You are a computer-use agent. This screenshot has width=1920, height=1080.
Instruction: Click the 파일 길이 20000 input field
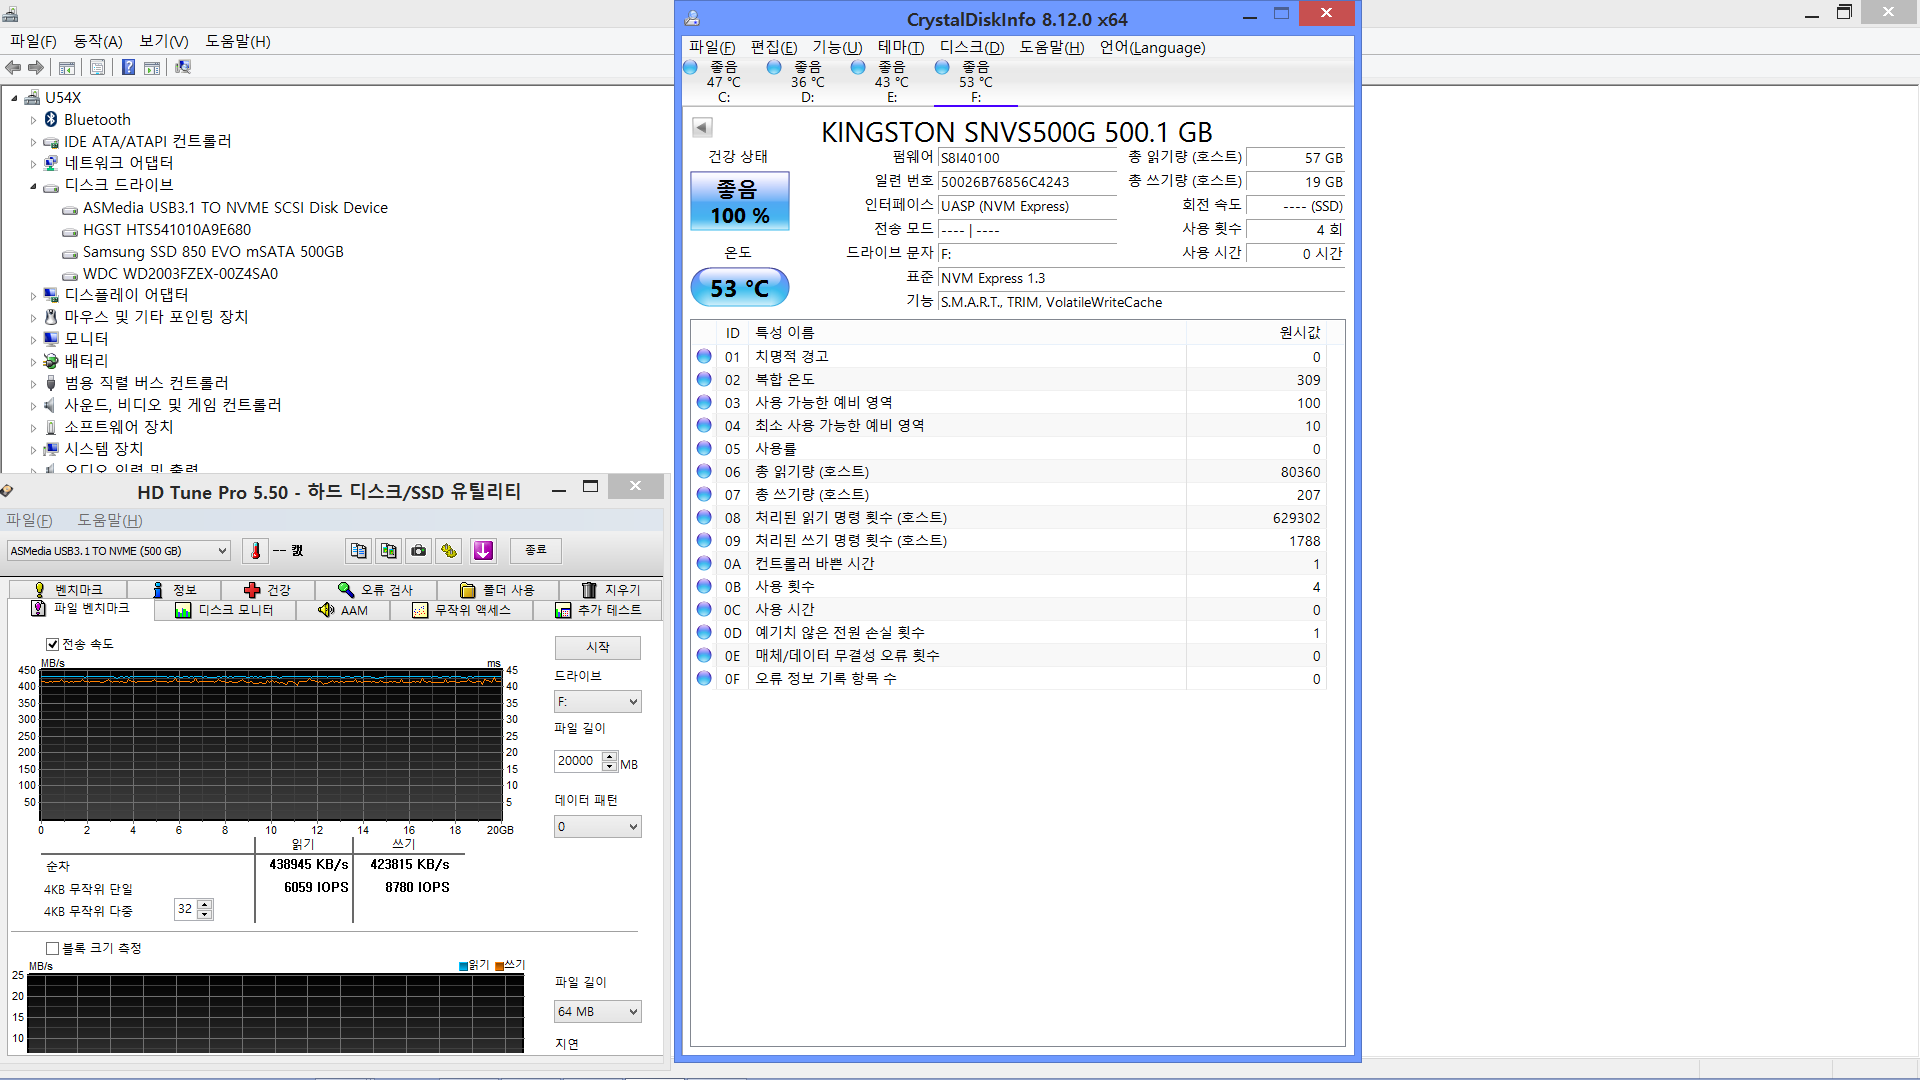point(578,761)
